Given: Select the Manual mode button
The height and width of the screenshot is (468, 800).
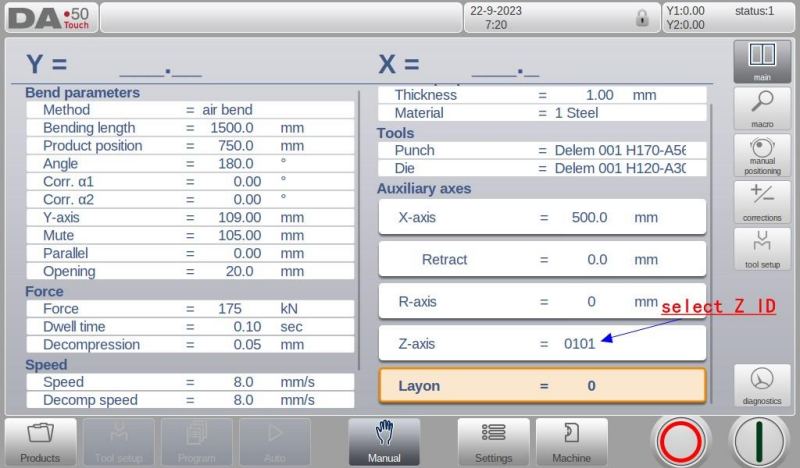Looking at the screenshot, I should click(384, 441).
